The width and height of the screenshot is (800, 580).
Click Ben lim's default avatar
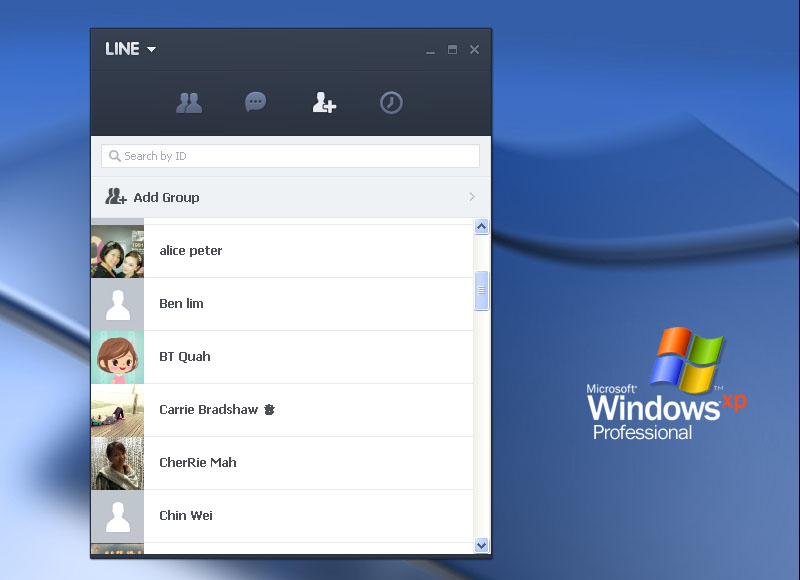(x=117, y=304)
